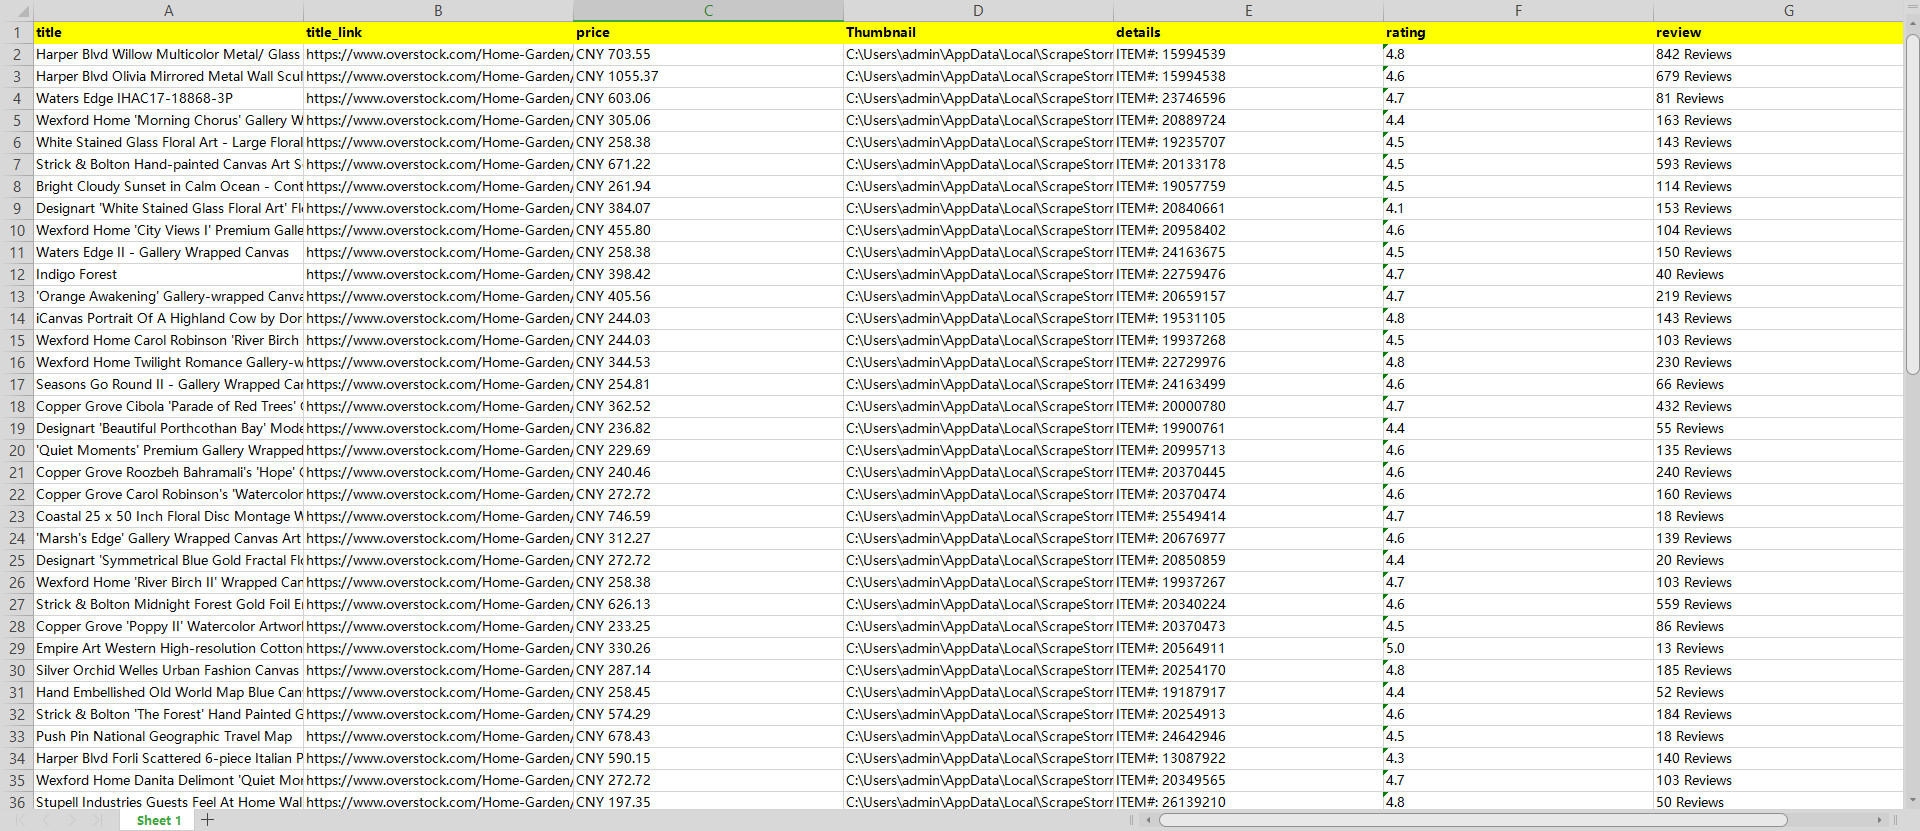This screenshot has width=1920, height=831.
Task: Select the 'Thumbnail' header cell
Action: point(978,32)
